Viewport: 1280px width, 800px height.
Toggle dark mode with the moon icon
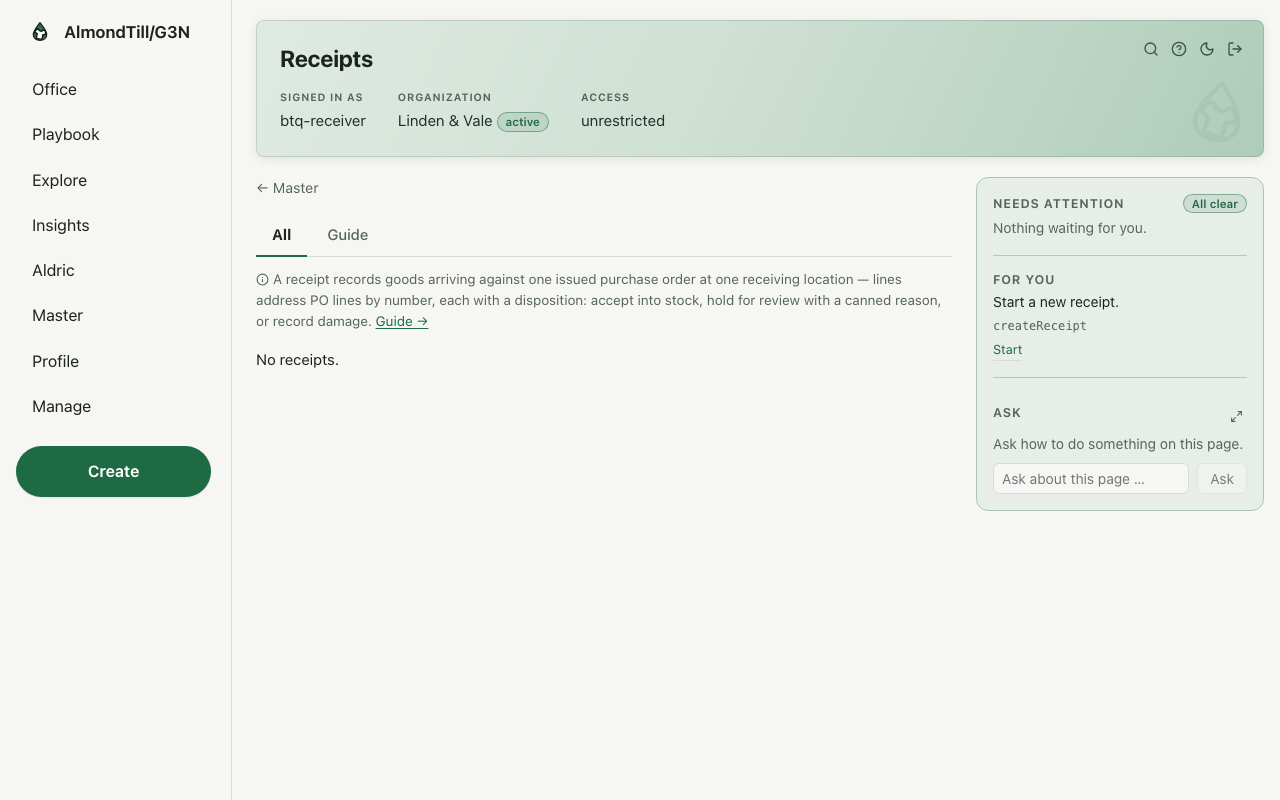click(1207, 49)
